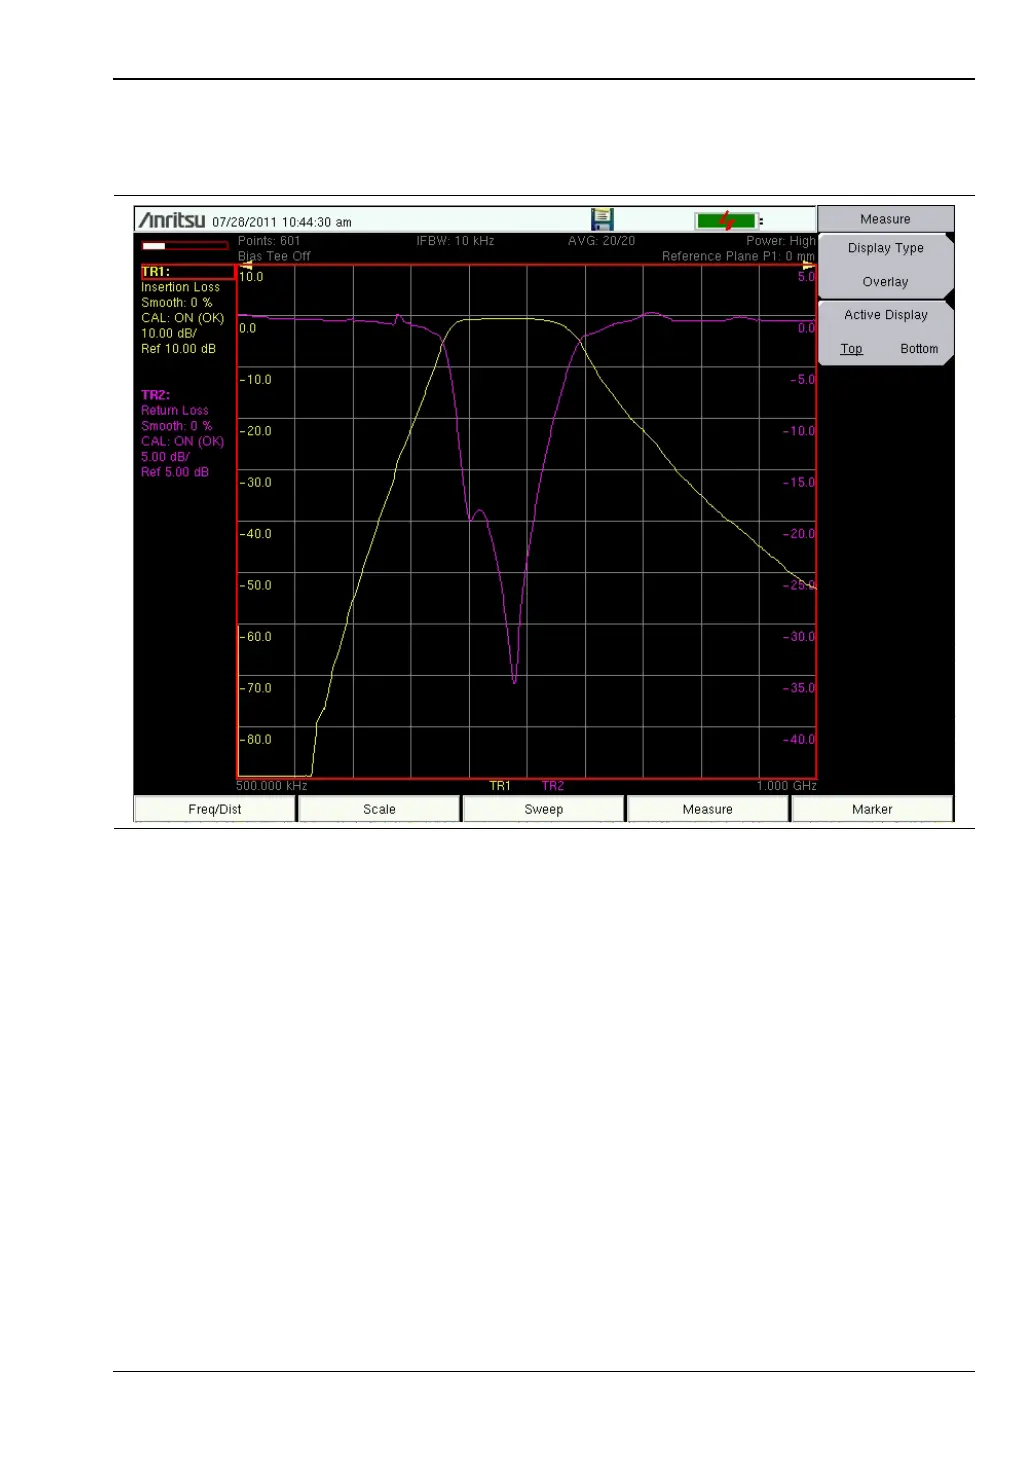Click the 'Power: High' readout
1032x1457 pixels.
coord(781,241)
